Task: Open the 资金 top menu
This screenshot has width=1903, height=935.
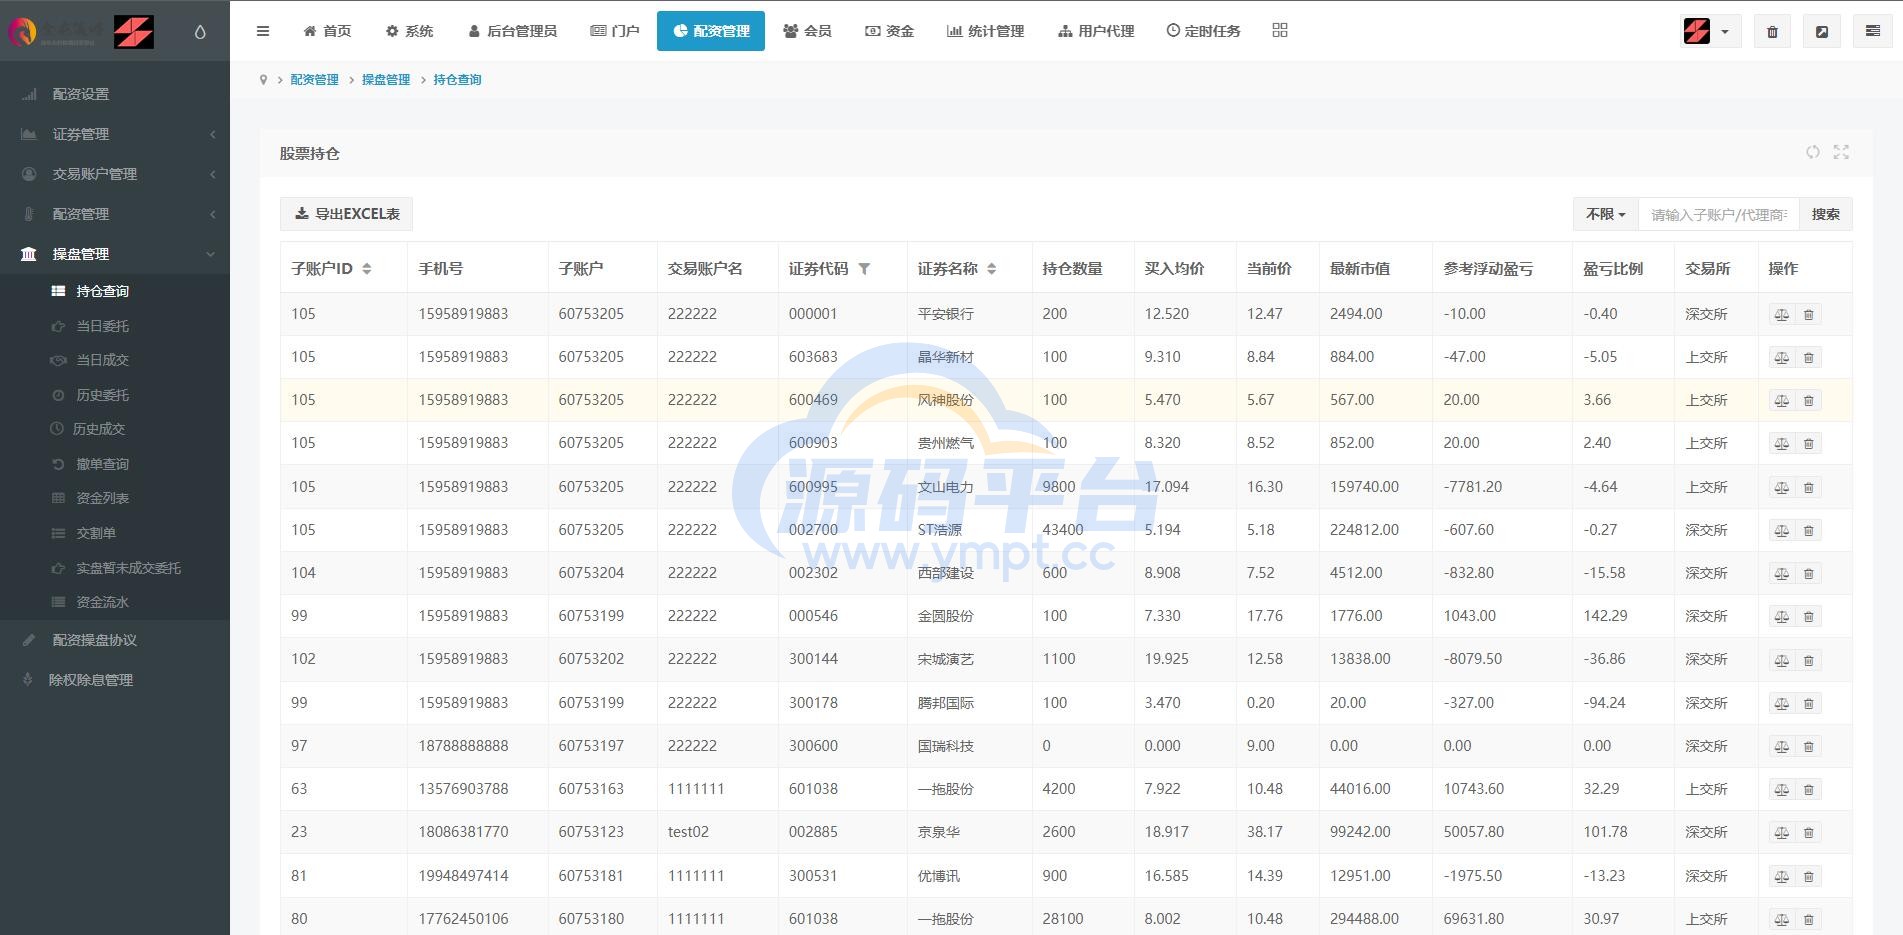Action: coord(889,31)
